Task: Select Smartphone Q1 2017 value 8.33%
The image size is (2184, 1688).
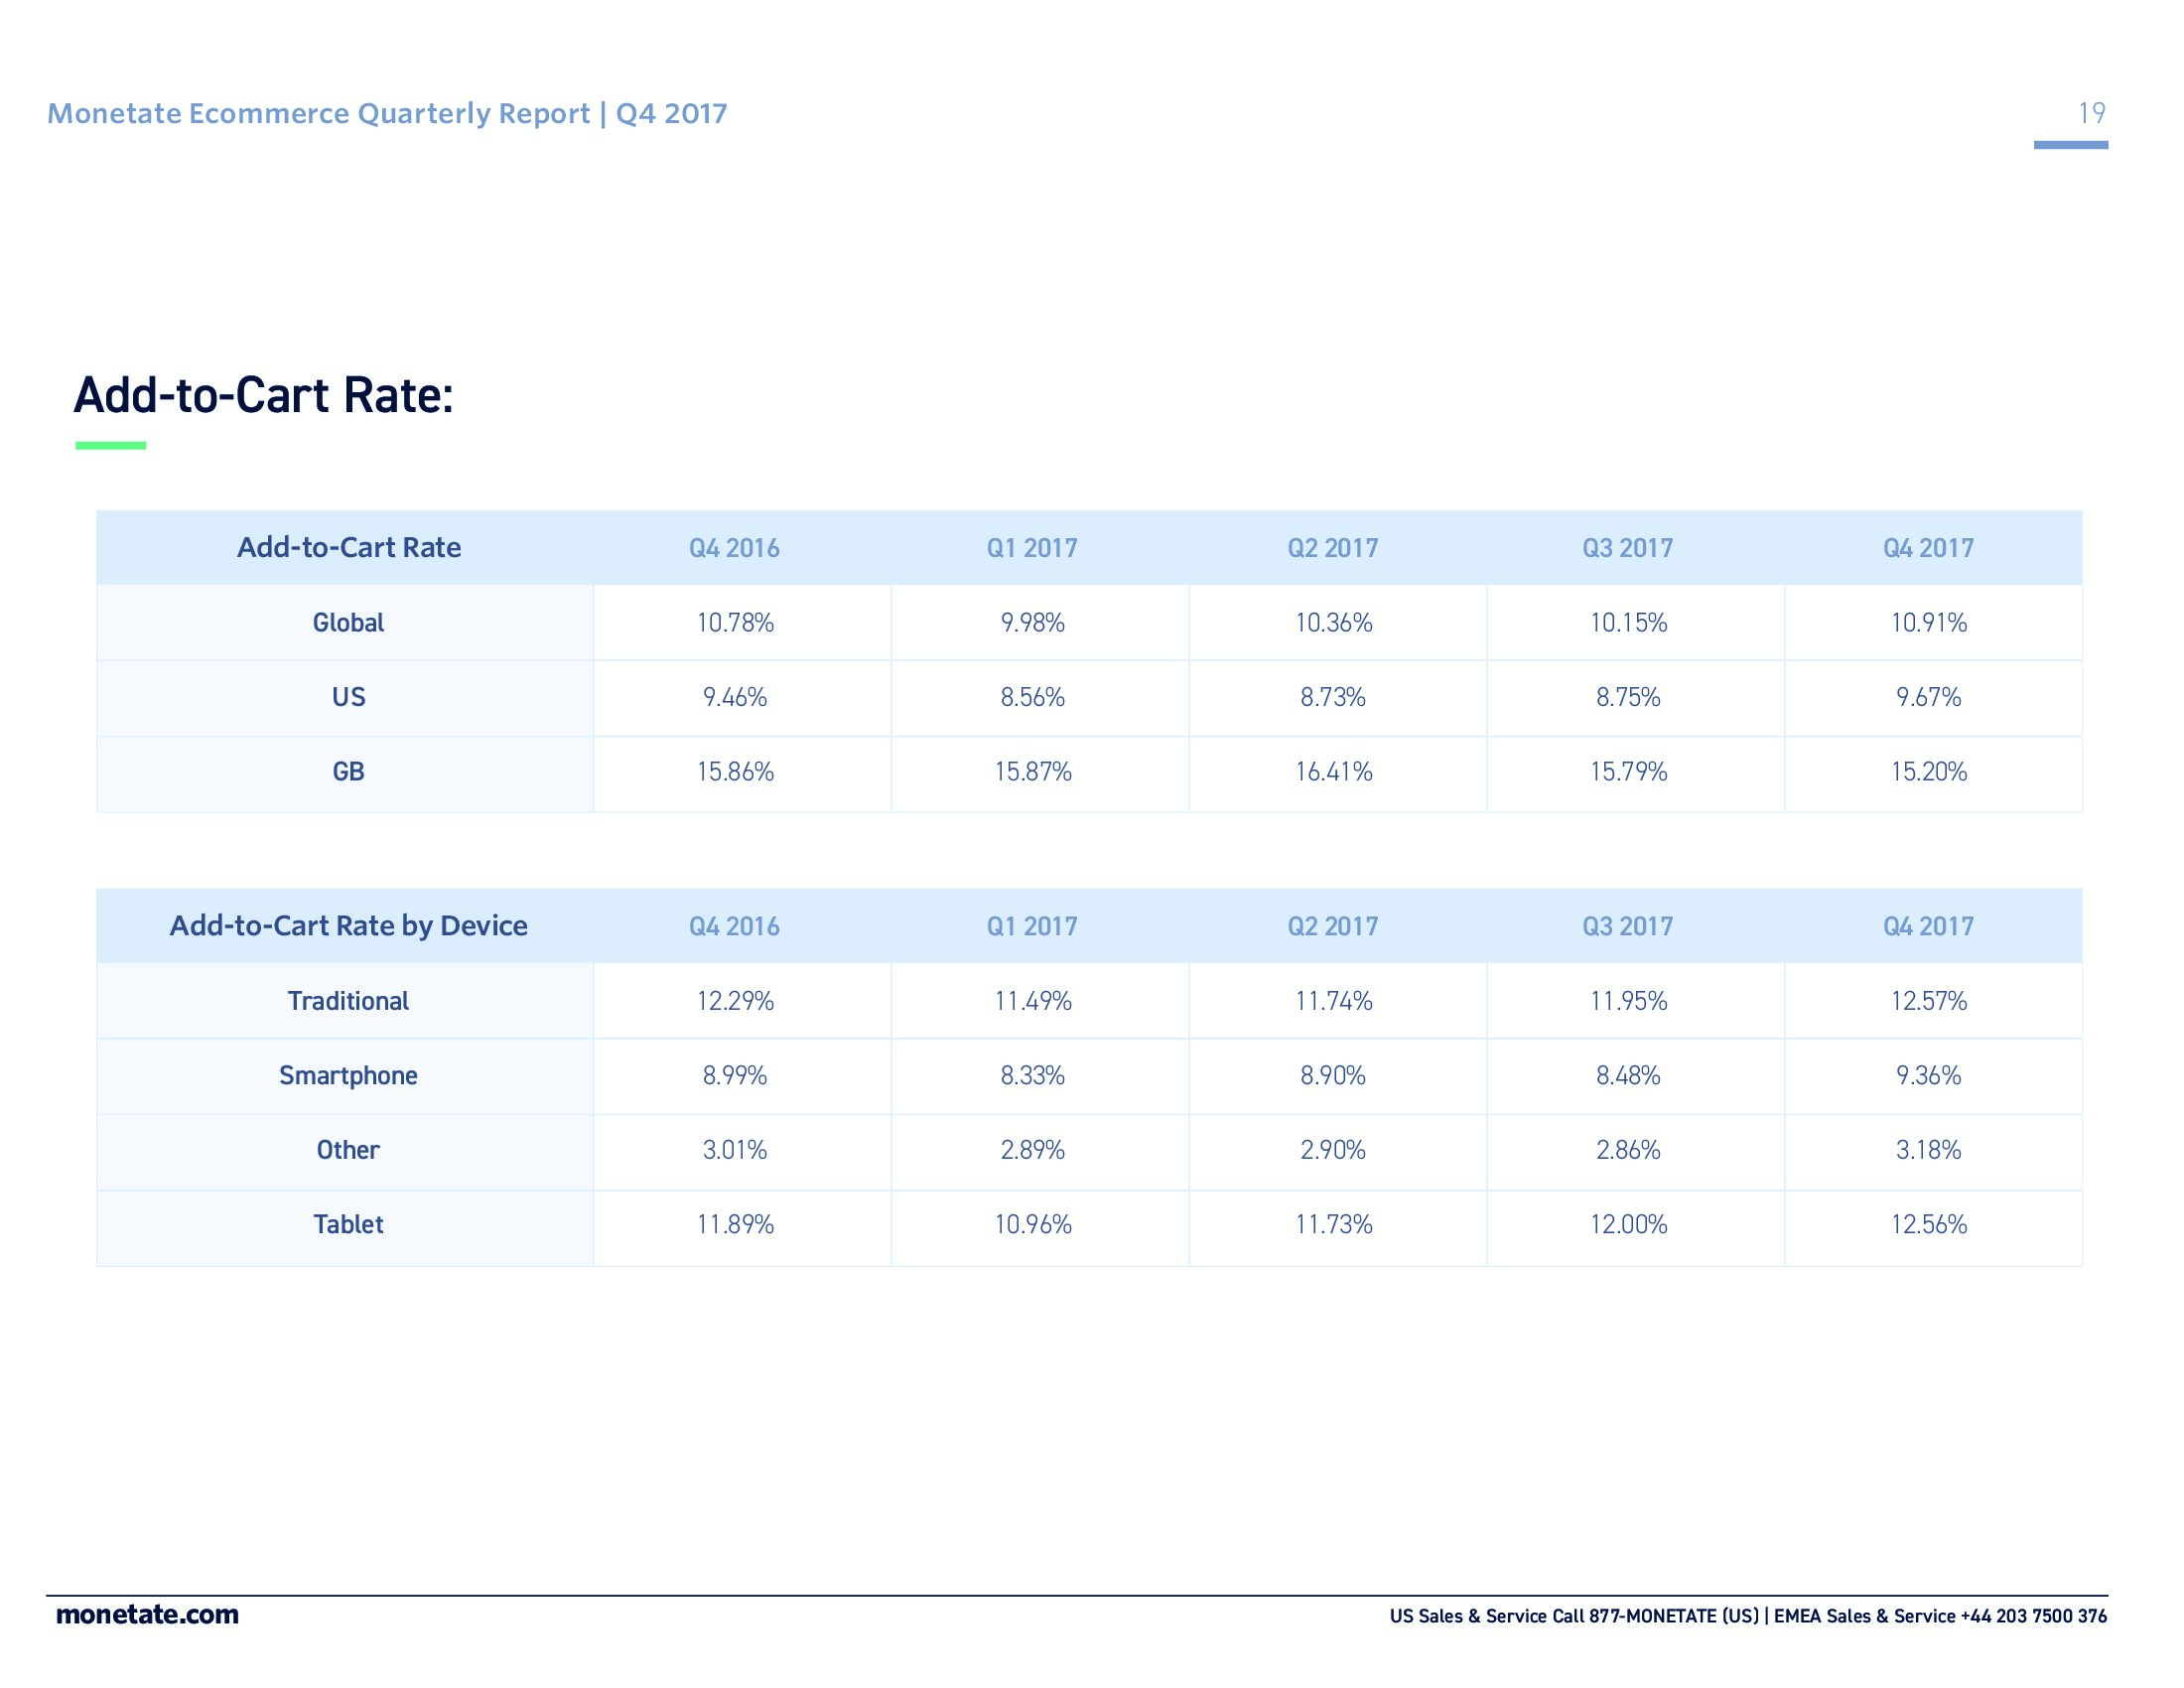Action: tap(1032, 1076)
